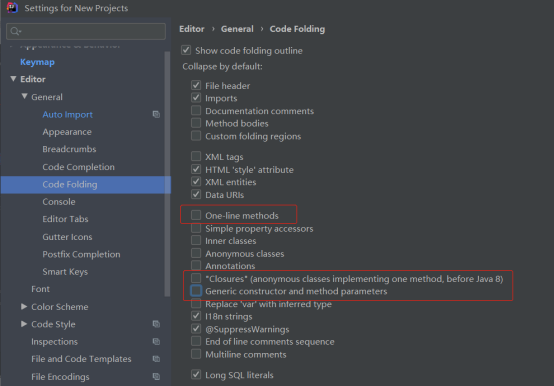This screenshot has width=554, height=386.
Task: Click the project-level icon beside Code Style
Action: click(x=156, y=324)
